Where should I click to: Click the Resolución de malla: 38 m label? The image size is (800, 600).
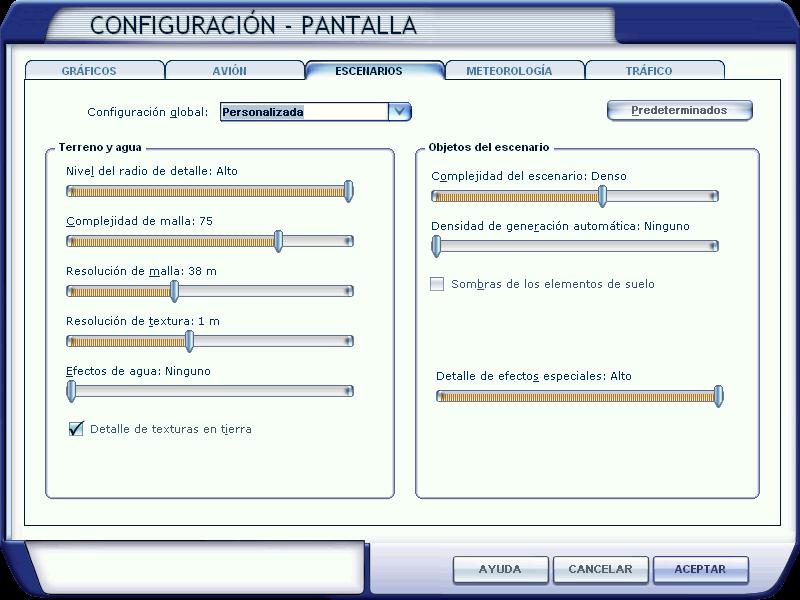(141, 271)
